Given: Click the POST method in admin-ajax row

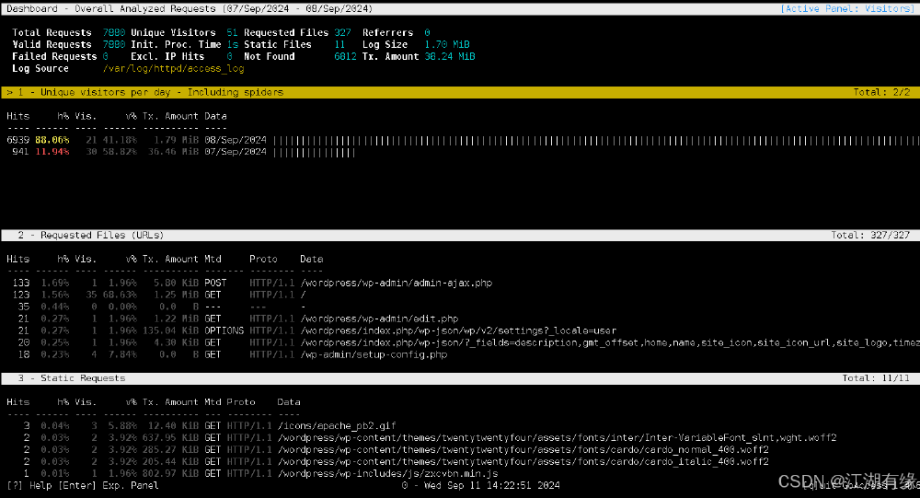Looking at the screenshot, I should tap(215, 283).
